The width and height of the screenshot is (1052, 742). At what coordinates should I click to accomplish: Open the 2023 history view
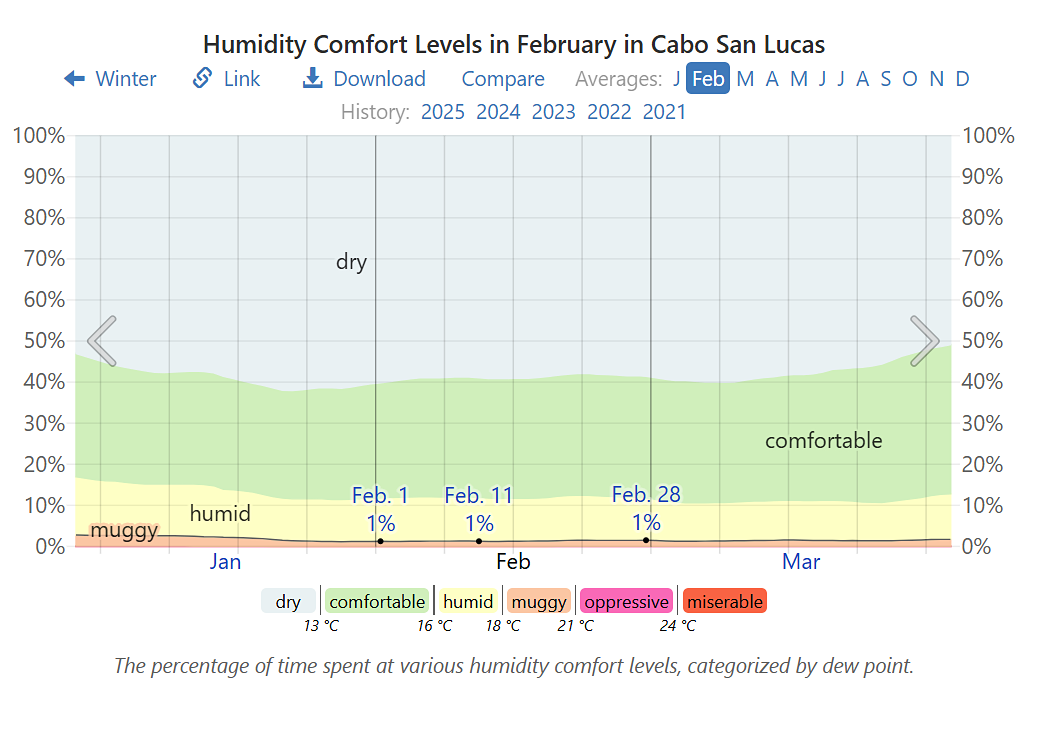click(553, 112)
